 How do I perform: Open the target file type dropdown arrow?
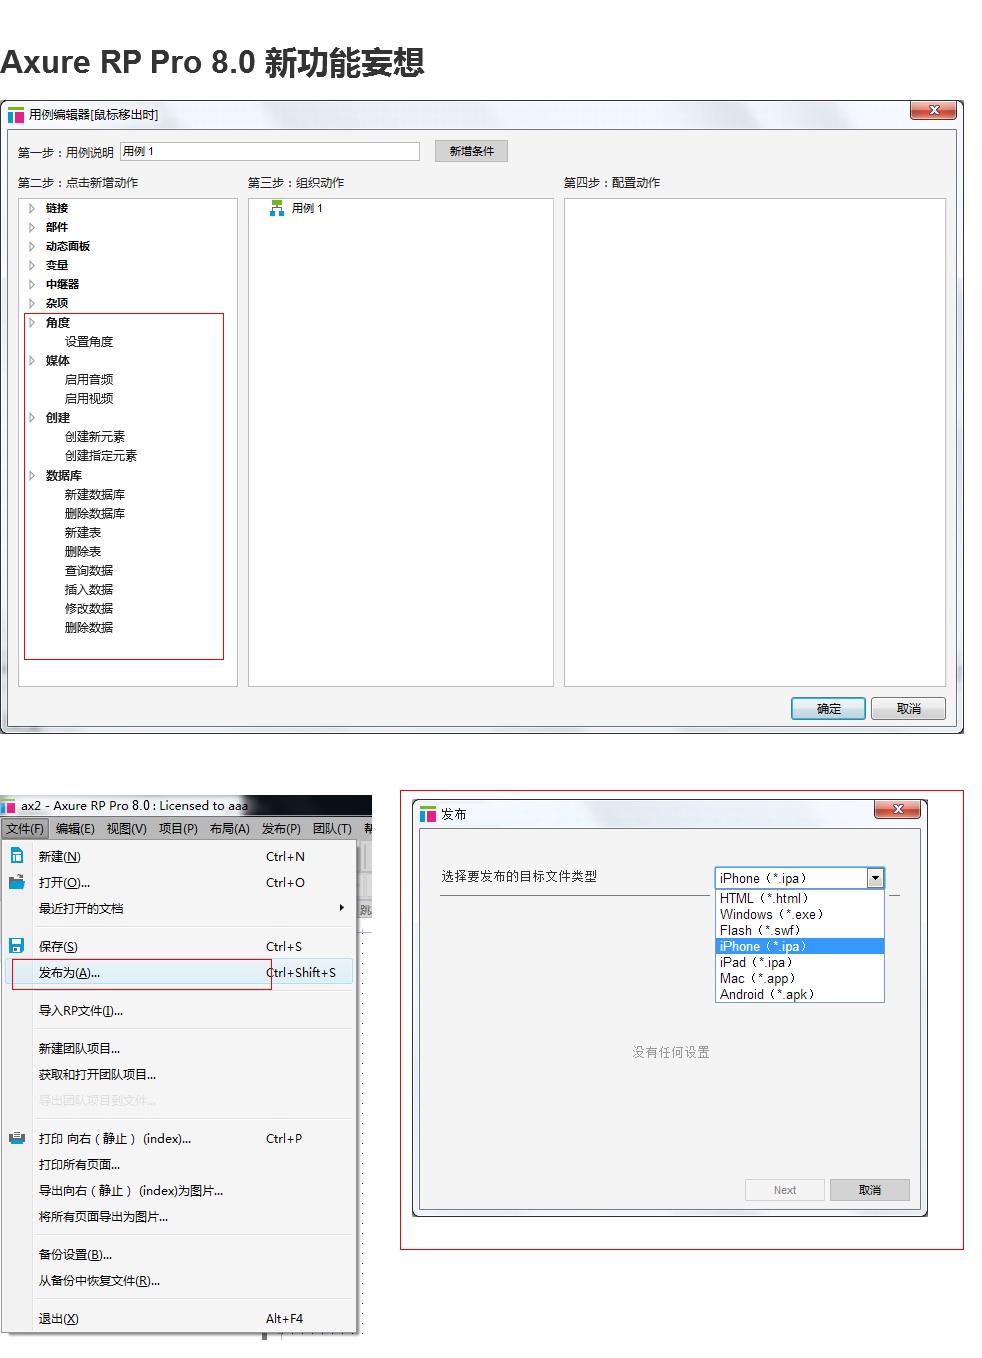pos(875,878)
